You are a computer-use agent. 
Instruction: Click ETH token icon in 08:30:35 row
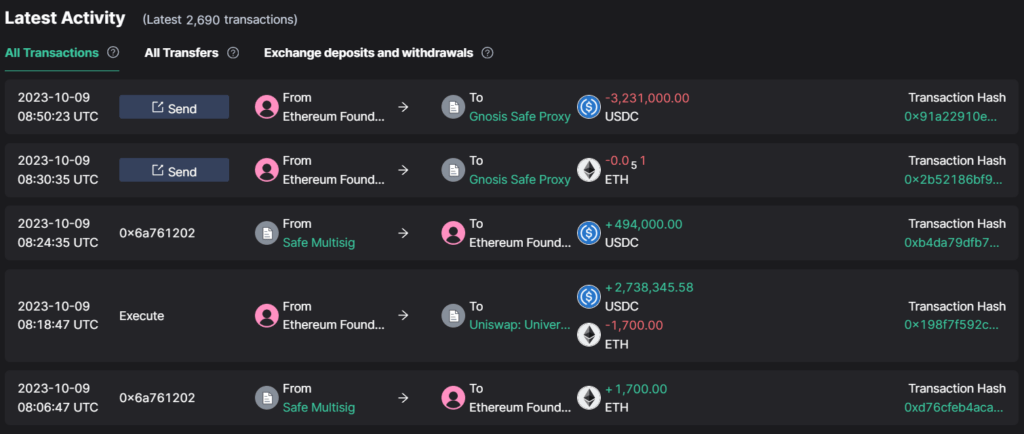click(x=589, y=170)
